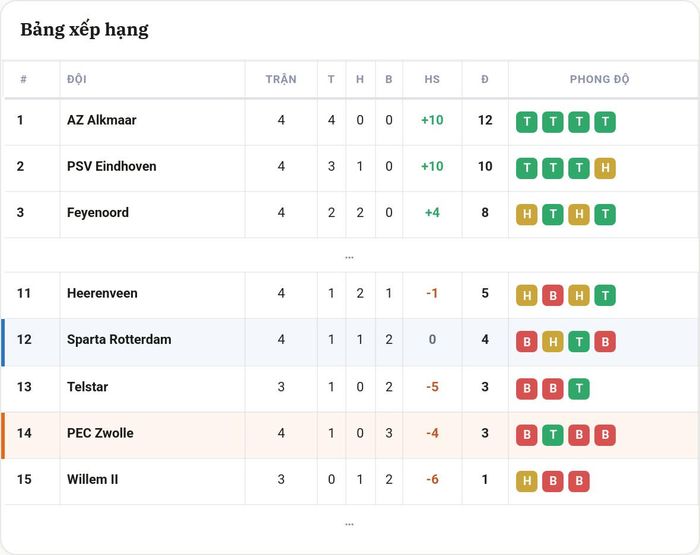Click the PHONG ĐỘ column header
The width and height of the screenshot is (700, 555).
(x=599, y=79)
